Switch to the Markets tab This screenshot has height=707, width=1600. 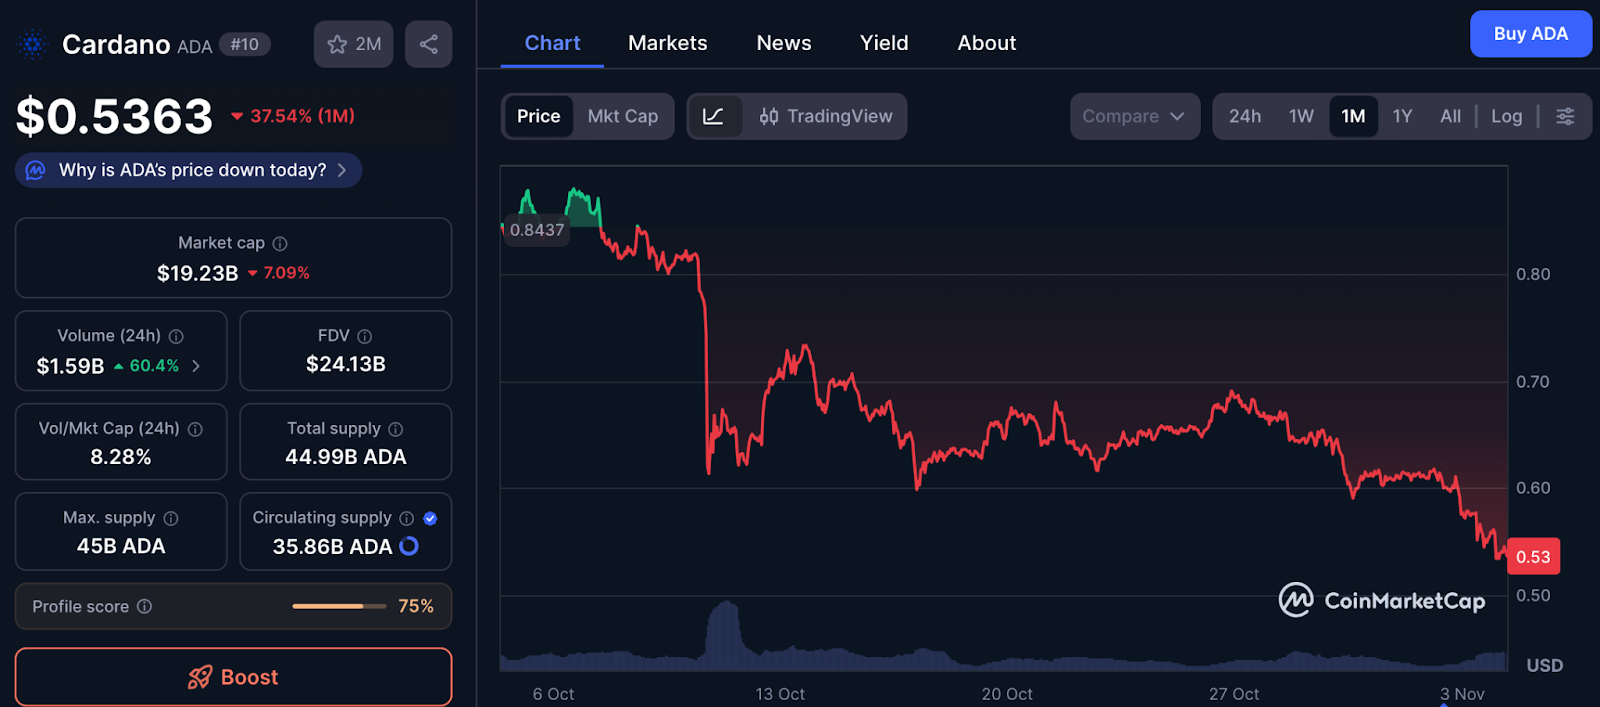pos(667,43)
